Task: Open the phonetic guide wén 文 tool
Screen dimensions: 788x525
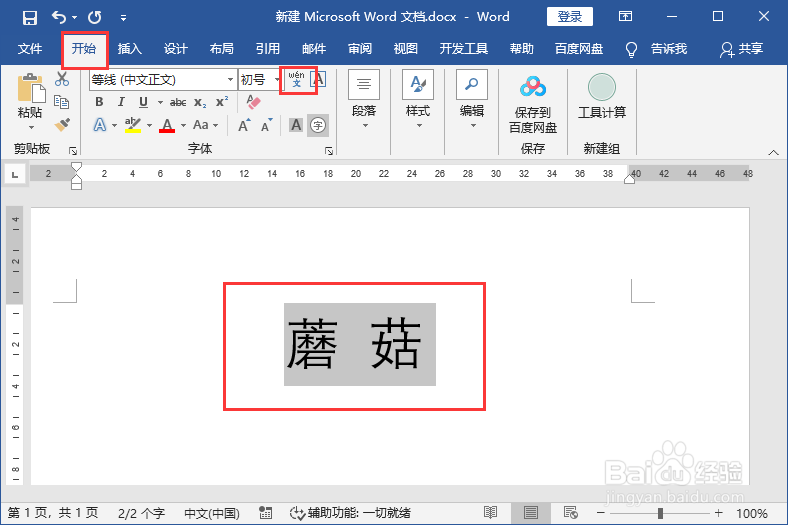Action: (297, 79)
